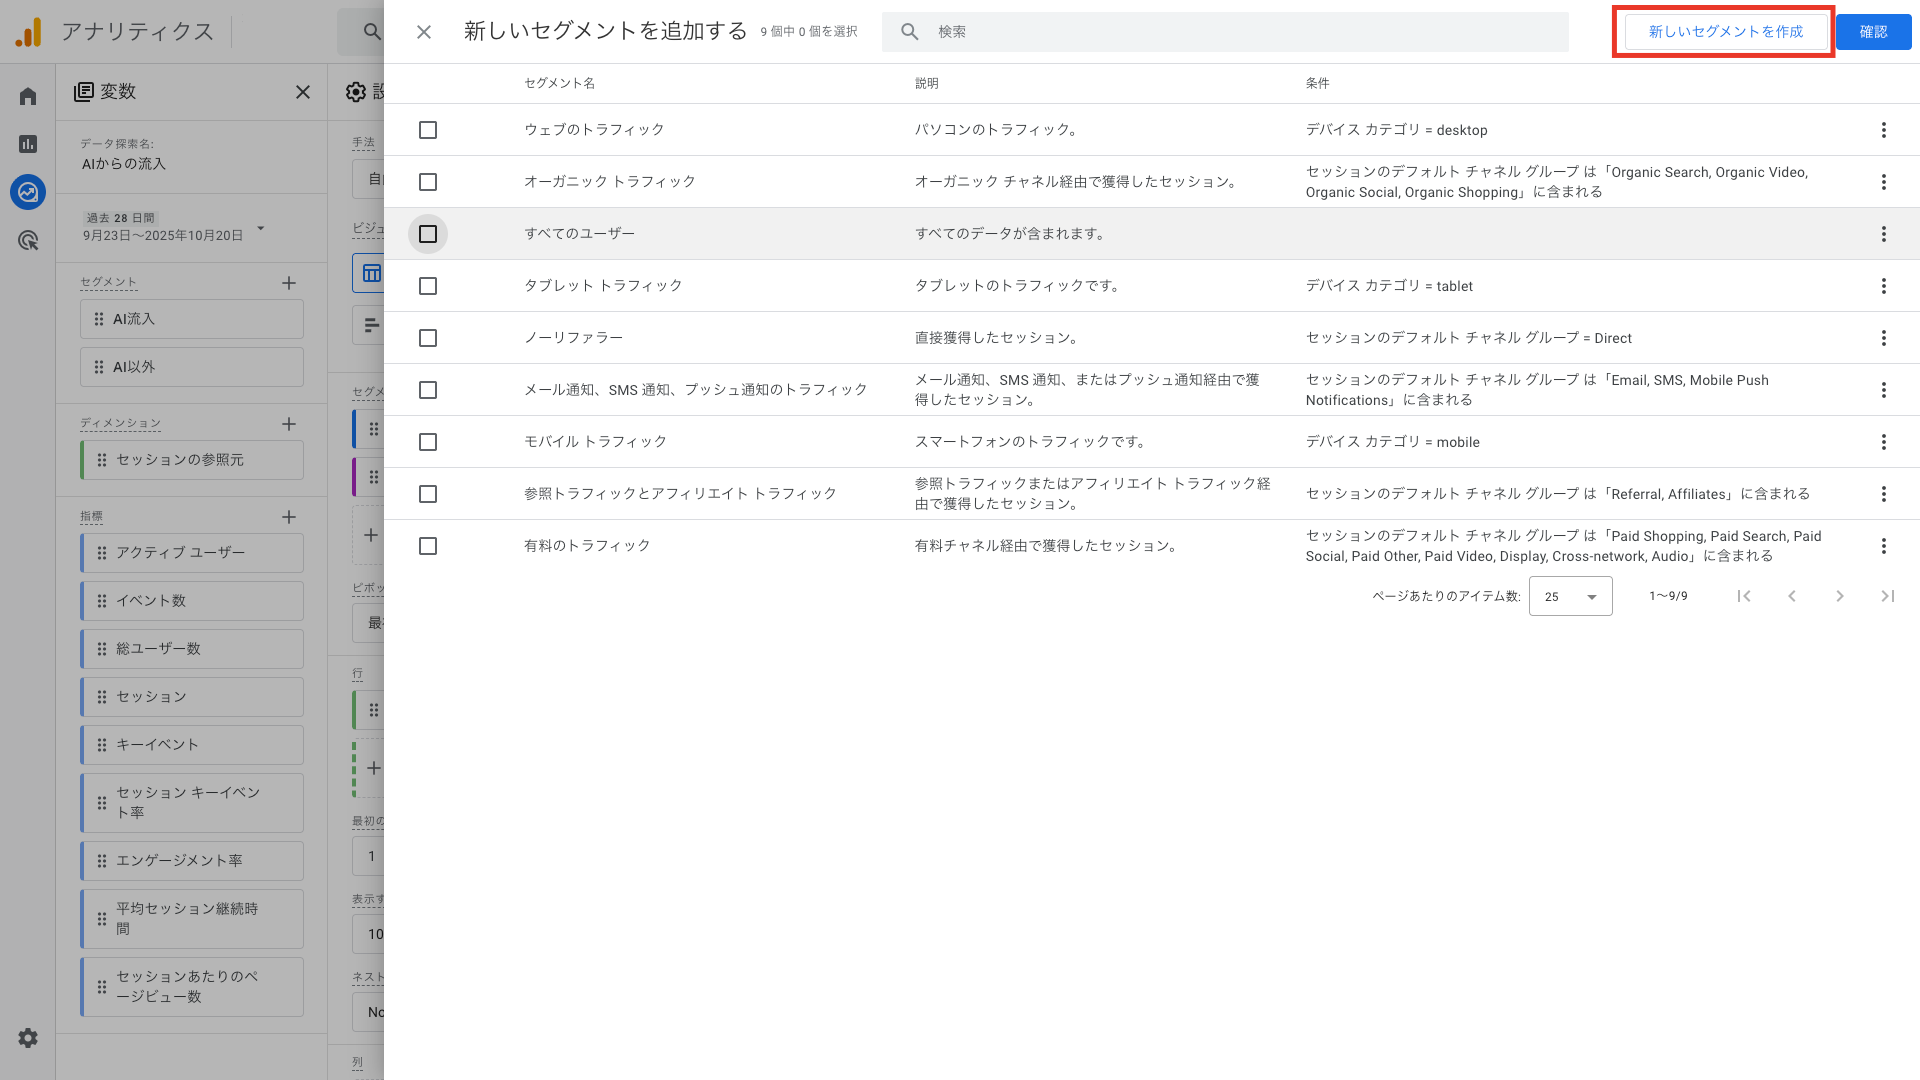Select the すべてのユーザー checkbox
The width and height of the screenshot is (1920, 1080).
(x=428, y=233)
